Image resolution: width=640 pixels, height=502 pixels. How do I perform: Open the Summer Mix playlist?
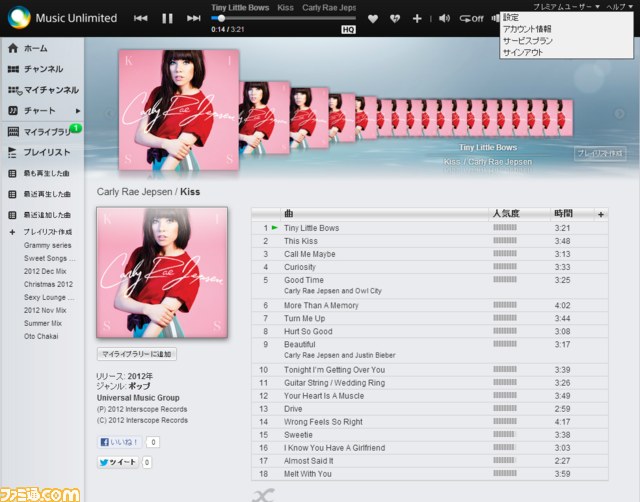[x=43, y=323]
